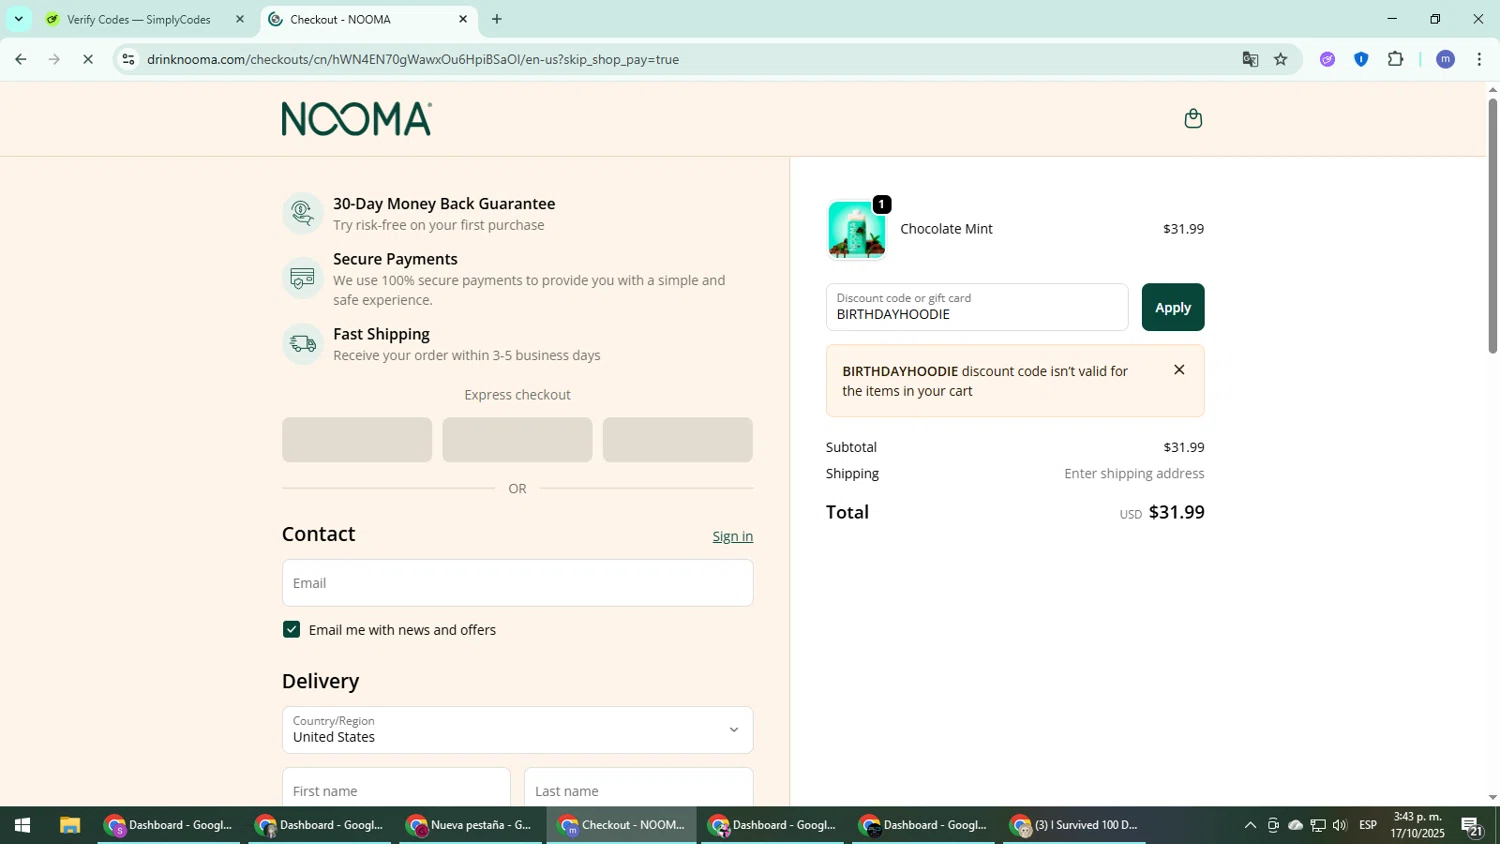The height and width of the screenshot is (844, 1500).
Task: Open the OneDrive cloud tray icon
Action: point(1295,825)
